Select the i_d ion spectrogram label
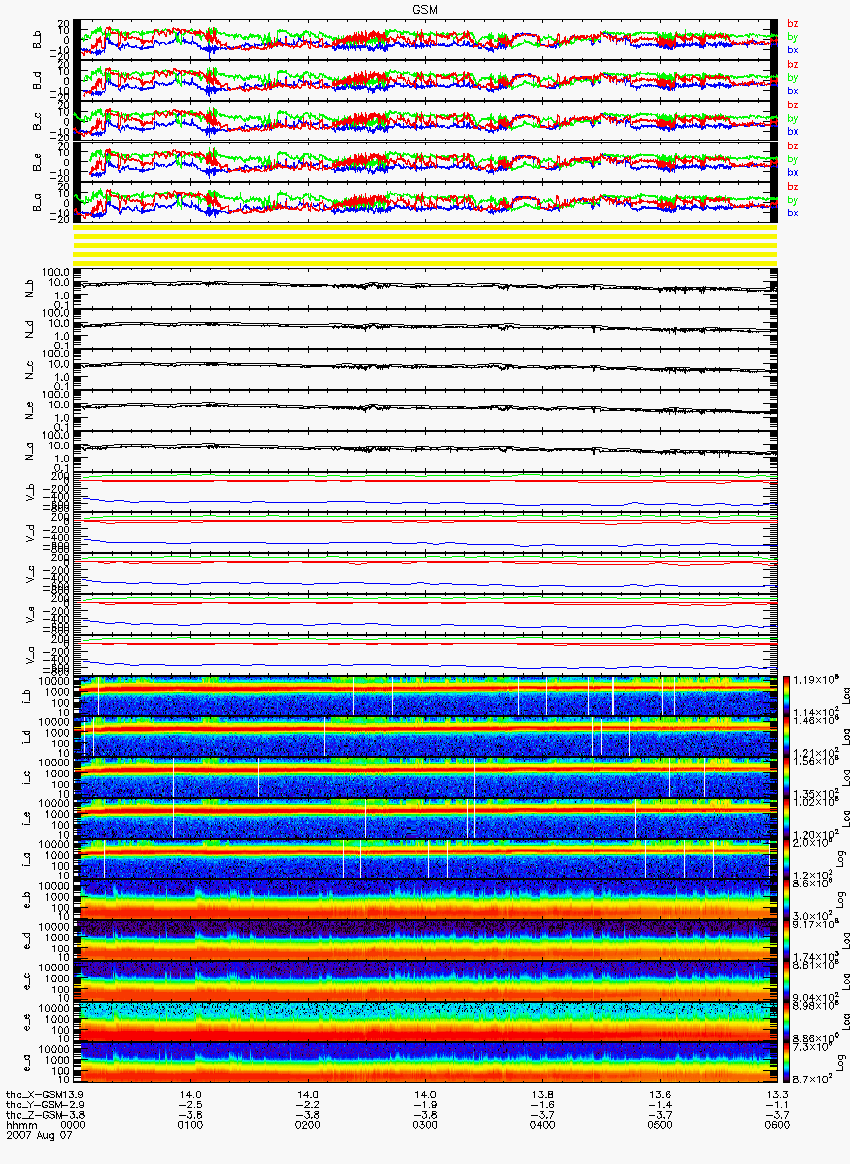The height and width of the screenshot is (1164, 850). point(26,737)
